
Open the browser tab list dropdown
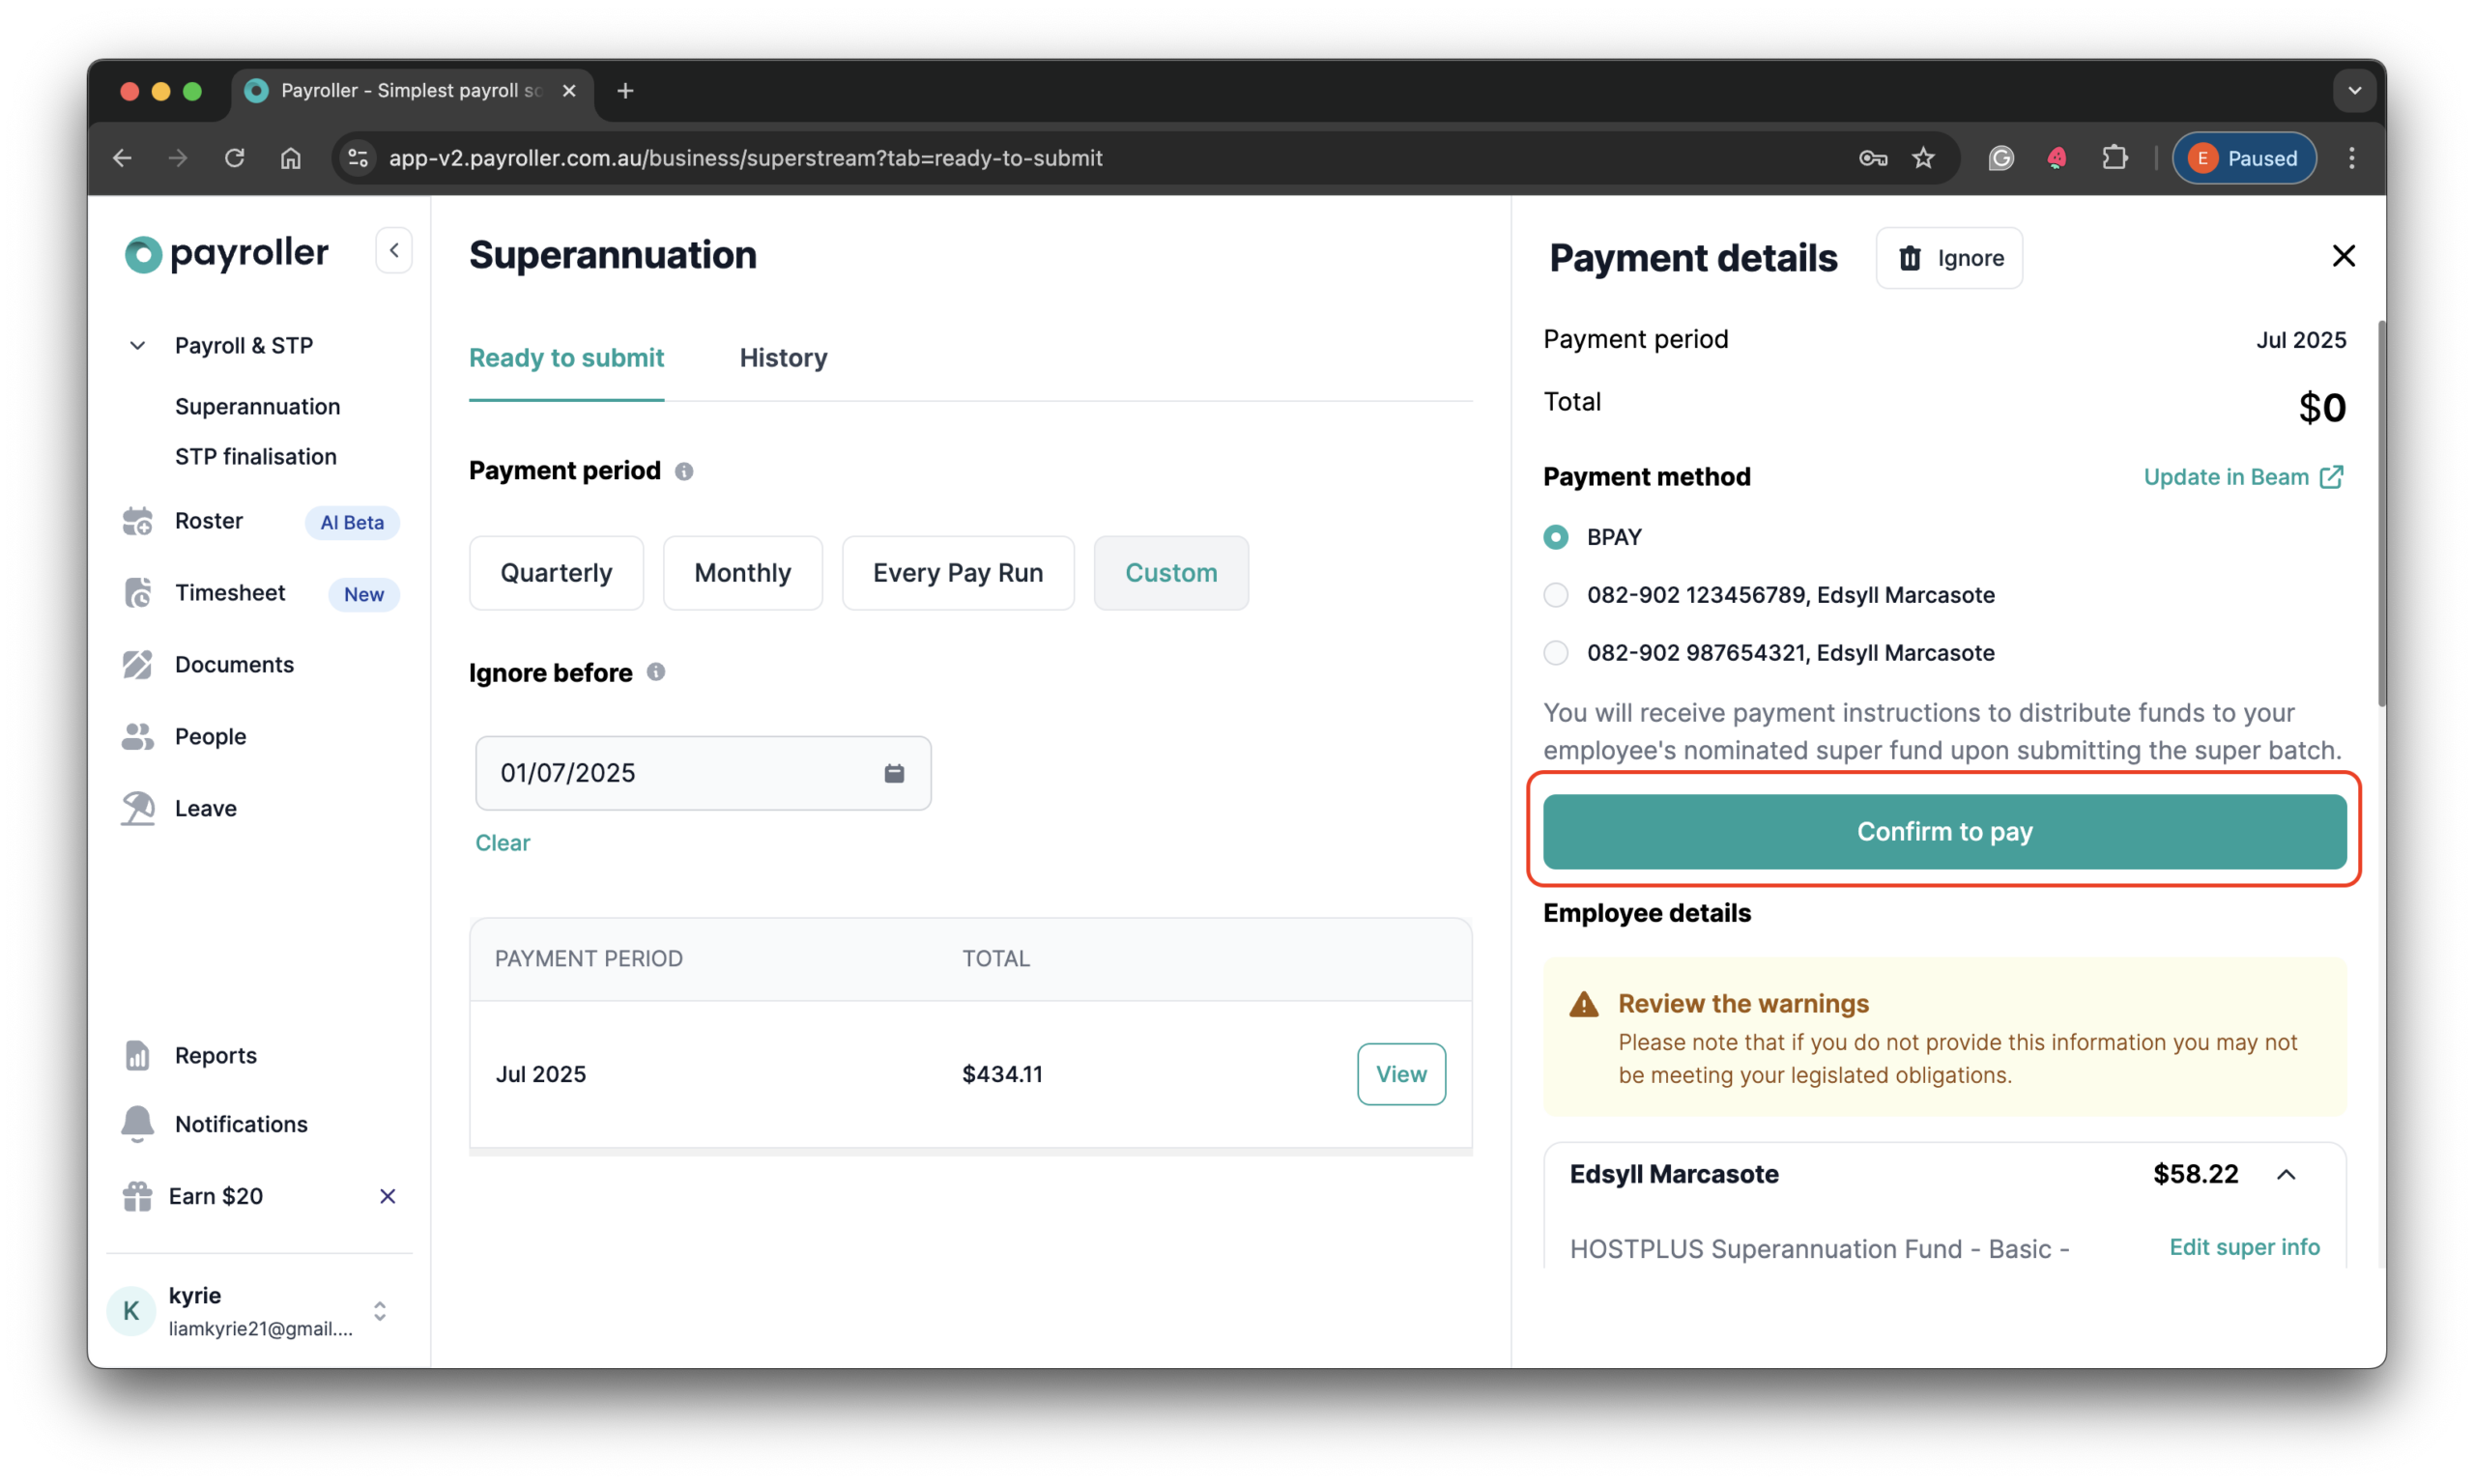coord(2354,91)
